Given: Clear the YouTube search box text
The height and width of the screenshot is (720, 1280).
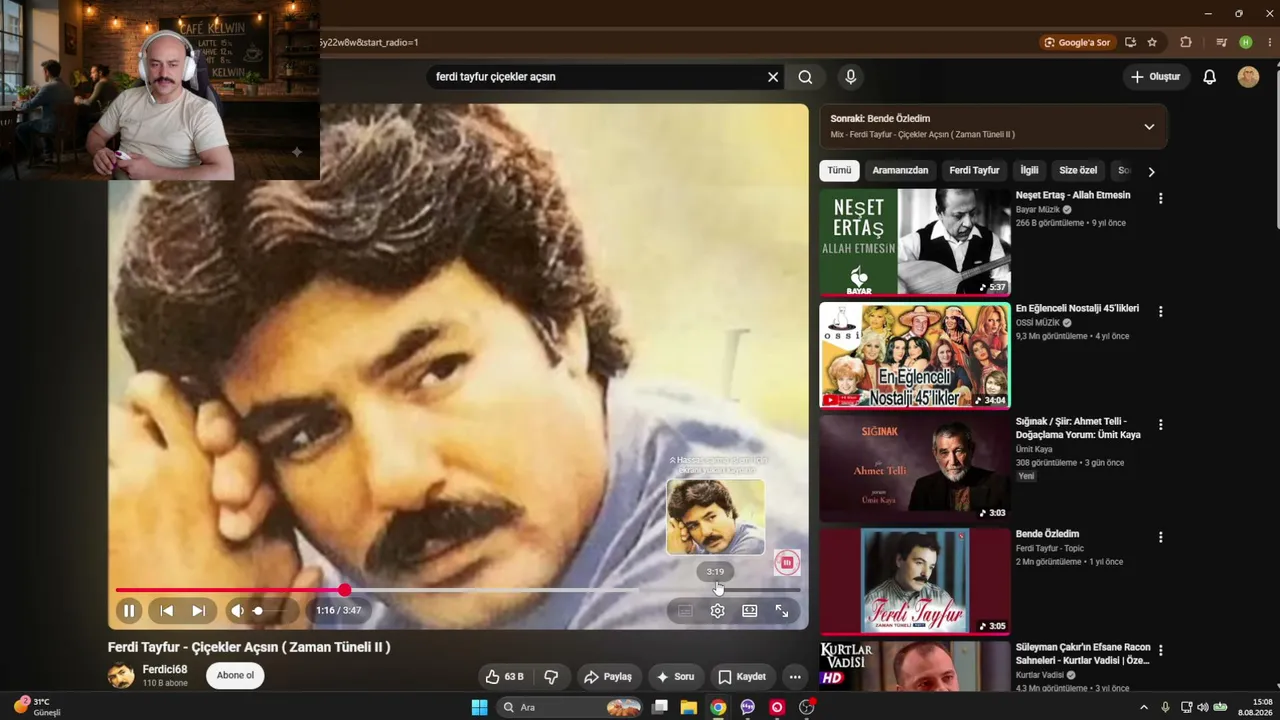Looking at the screenshot, I should (x=773, y=77).
